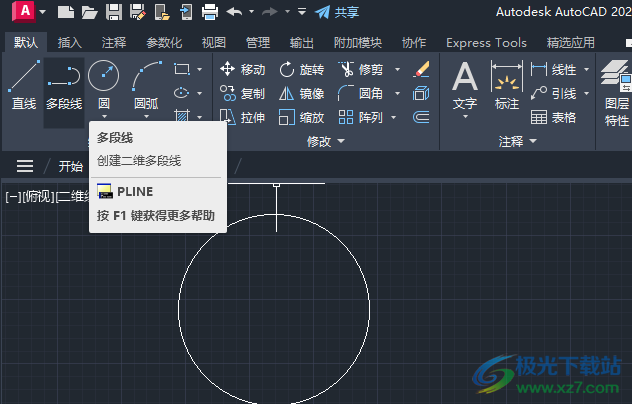Open Quick Access Toolbar customize dropdown
Screen dimensions: 632x404
[302, 12]
